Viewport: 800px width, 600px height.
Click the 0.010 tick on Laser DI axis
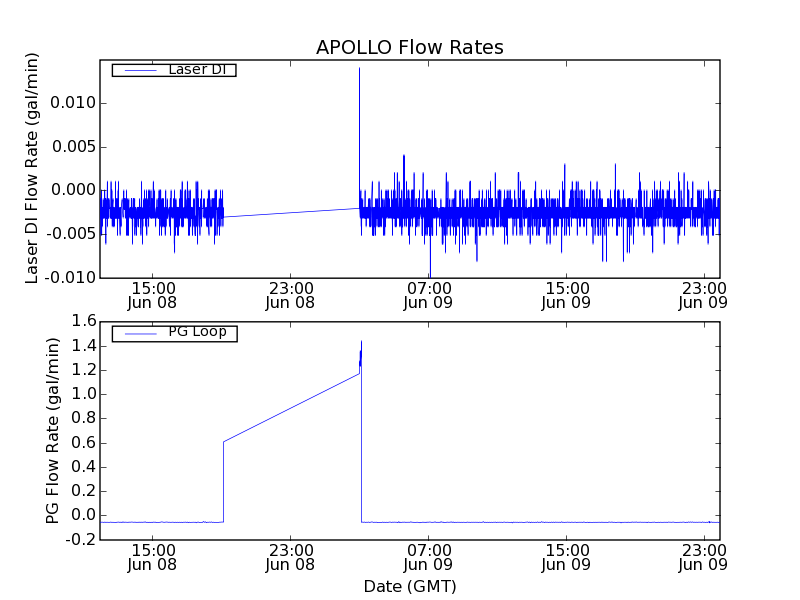pyautogui.click(x=73, y=103)
